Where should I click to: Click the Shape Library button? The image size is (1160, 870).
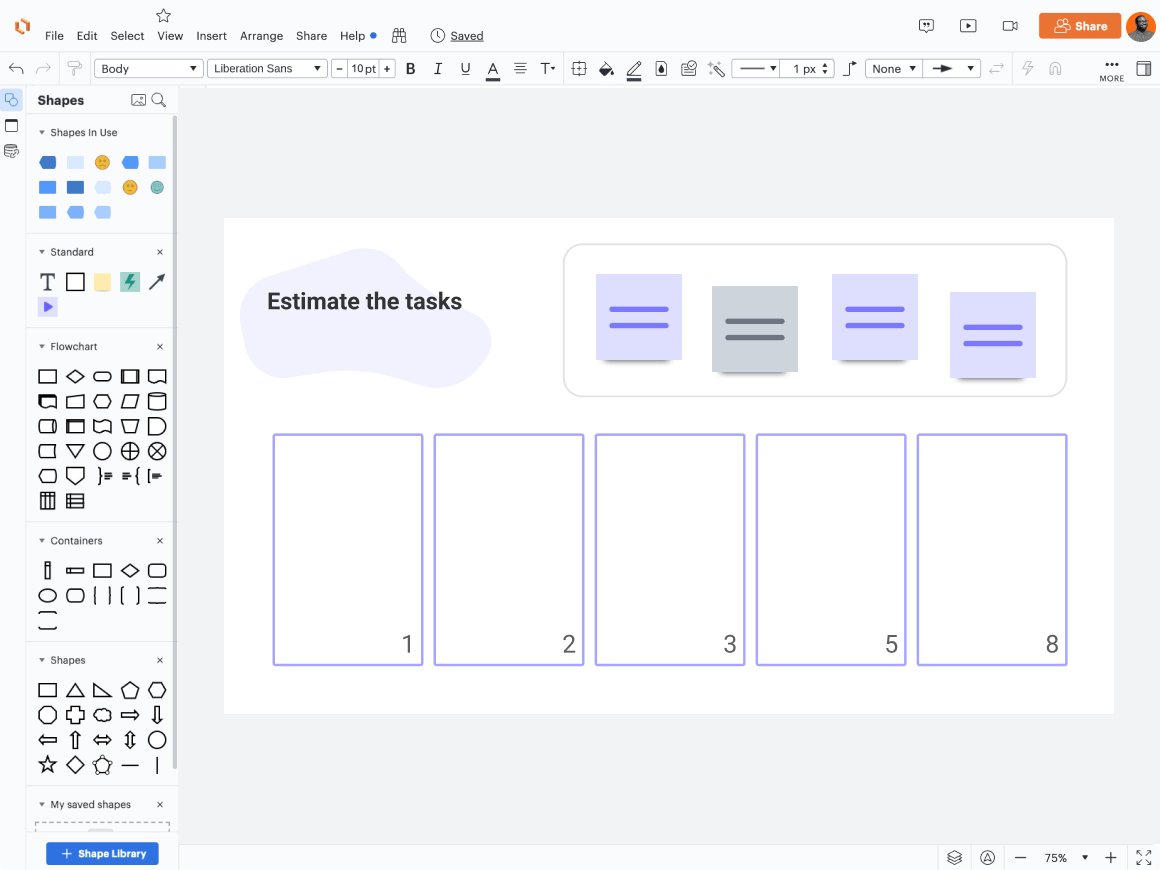click(x=102, y=854)
